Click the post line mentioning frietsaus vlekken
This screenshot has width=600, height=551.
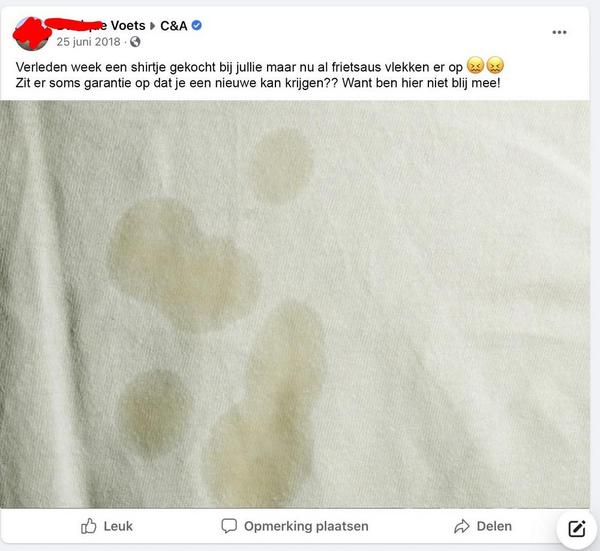click(260, 67)
